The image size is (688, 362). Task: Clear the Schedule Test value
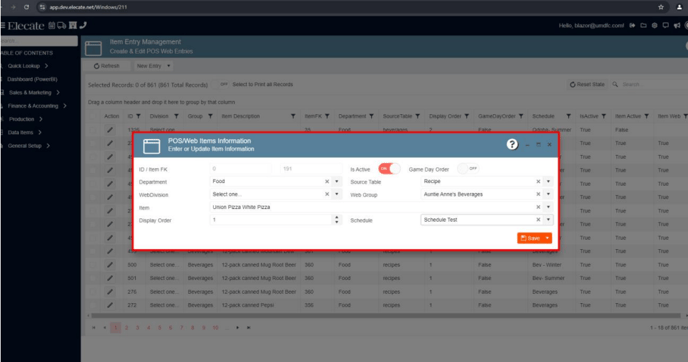tap(538, 220)
